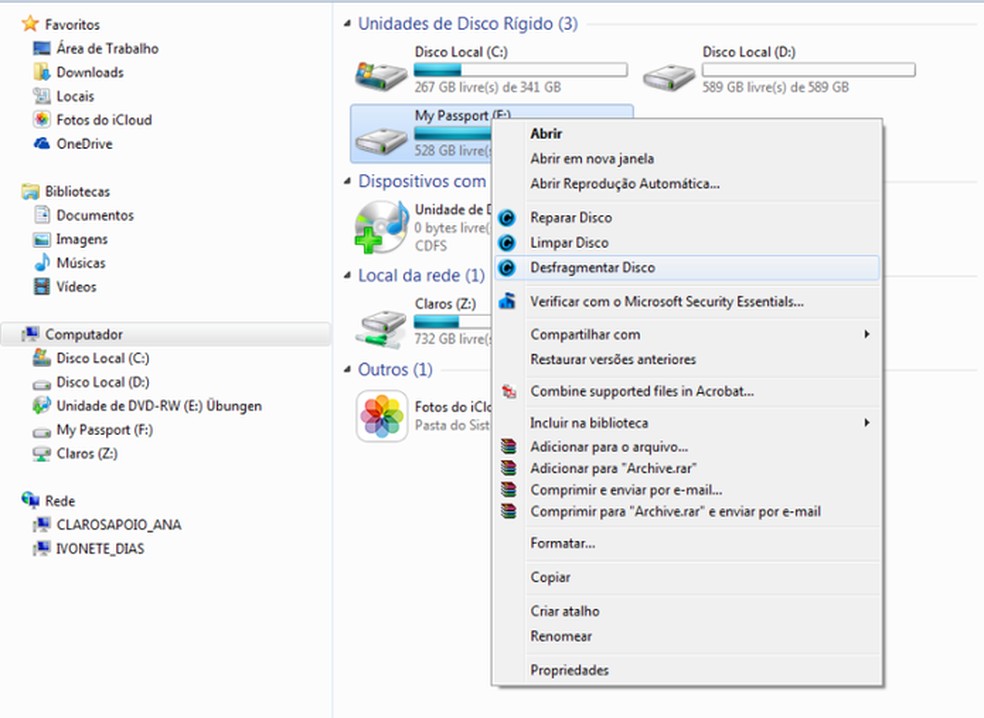Click the Documentos library icon
Screen dimensions: 984x718
pyautogui.click(x=41, y=215)
